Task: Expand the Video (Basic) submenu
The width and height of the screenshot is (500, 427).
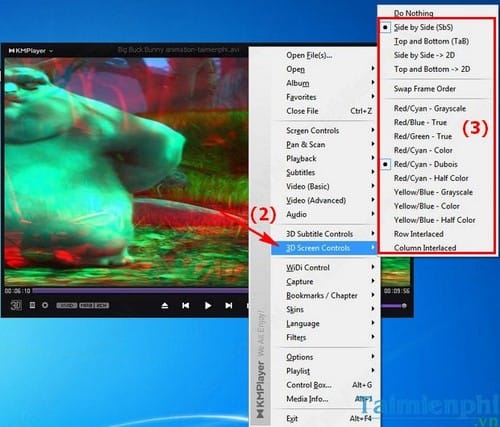Action: (324, 187)
